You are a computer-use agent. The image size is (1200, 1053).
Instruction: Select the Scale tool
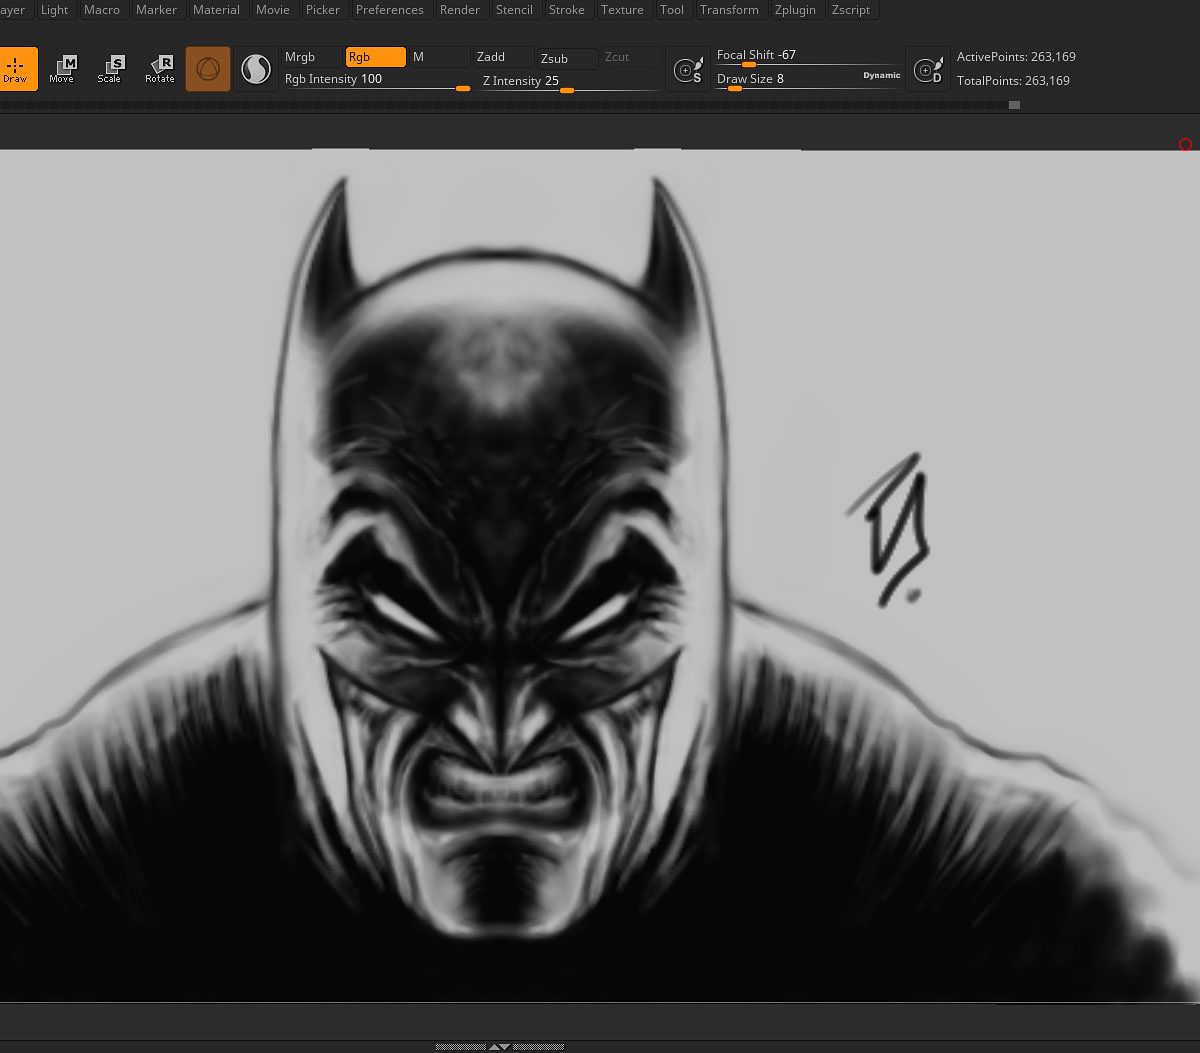(110, 69)
